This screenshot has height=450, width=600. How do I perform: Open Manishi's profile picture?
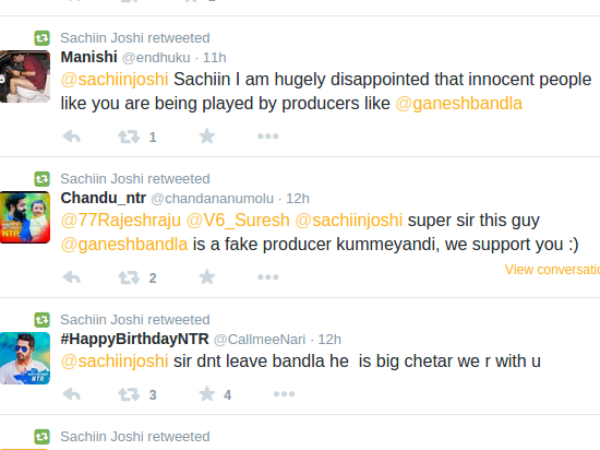pyautogui.click(x=25, y=76)
